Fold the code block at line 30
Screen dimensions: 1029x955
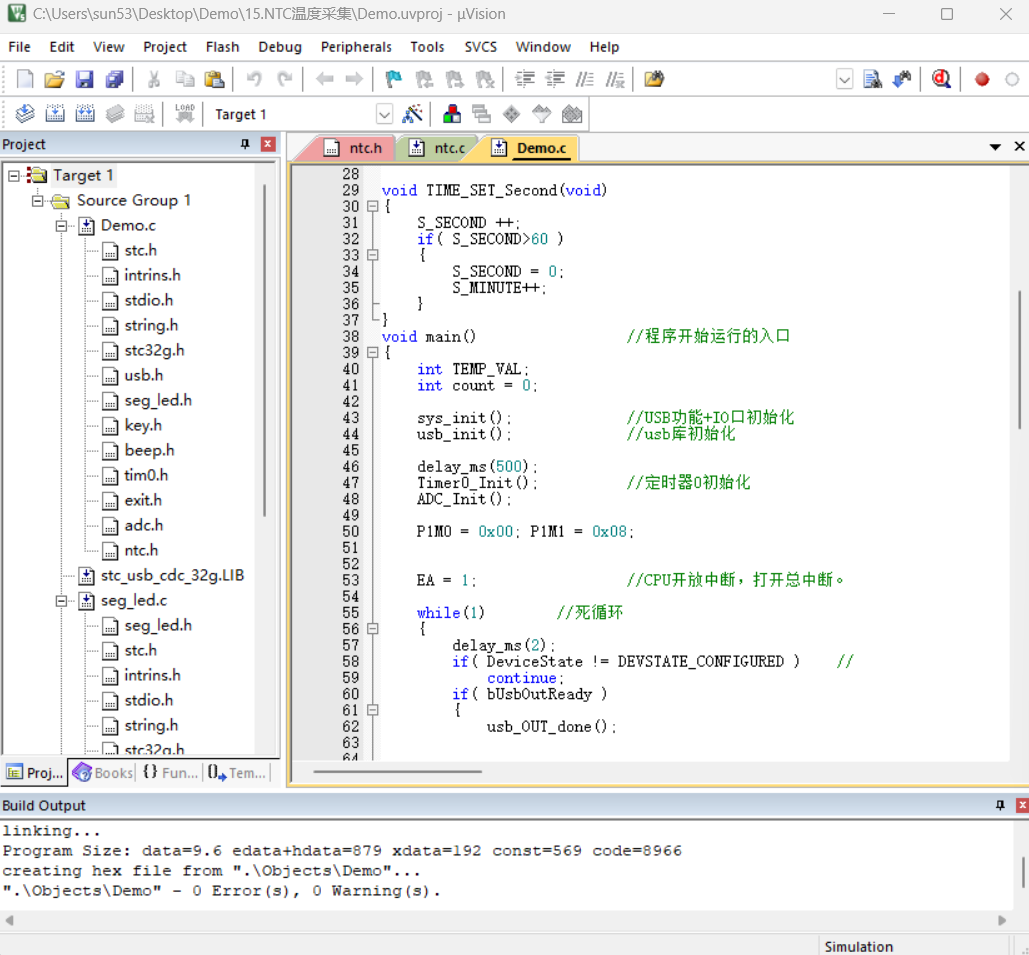click(x=373, y=206)
